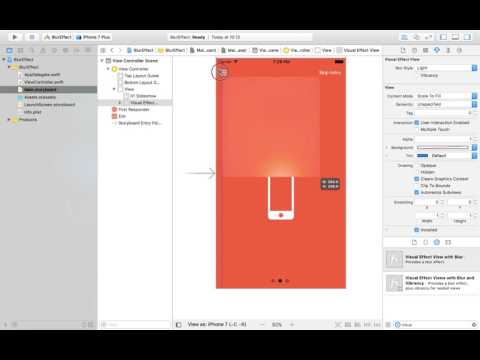480x360 pixels.
Task: Toggle User Interaction Enabled checkbox
Action: (x=417, y=123)
